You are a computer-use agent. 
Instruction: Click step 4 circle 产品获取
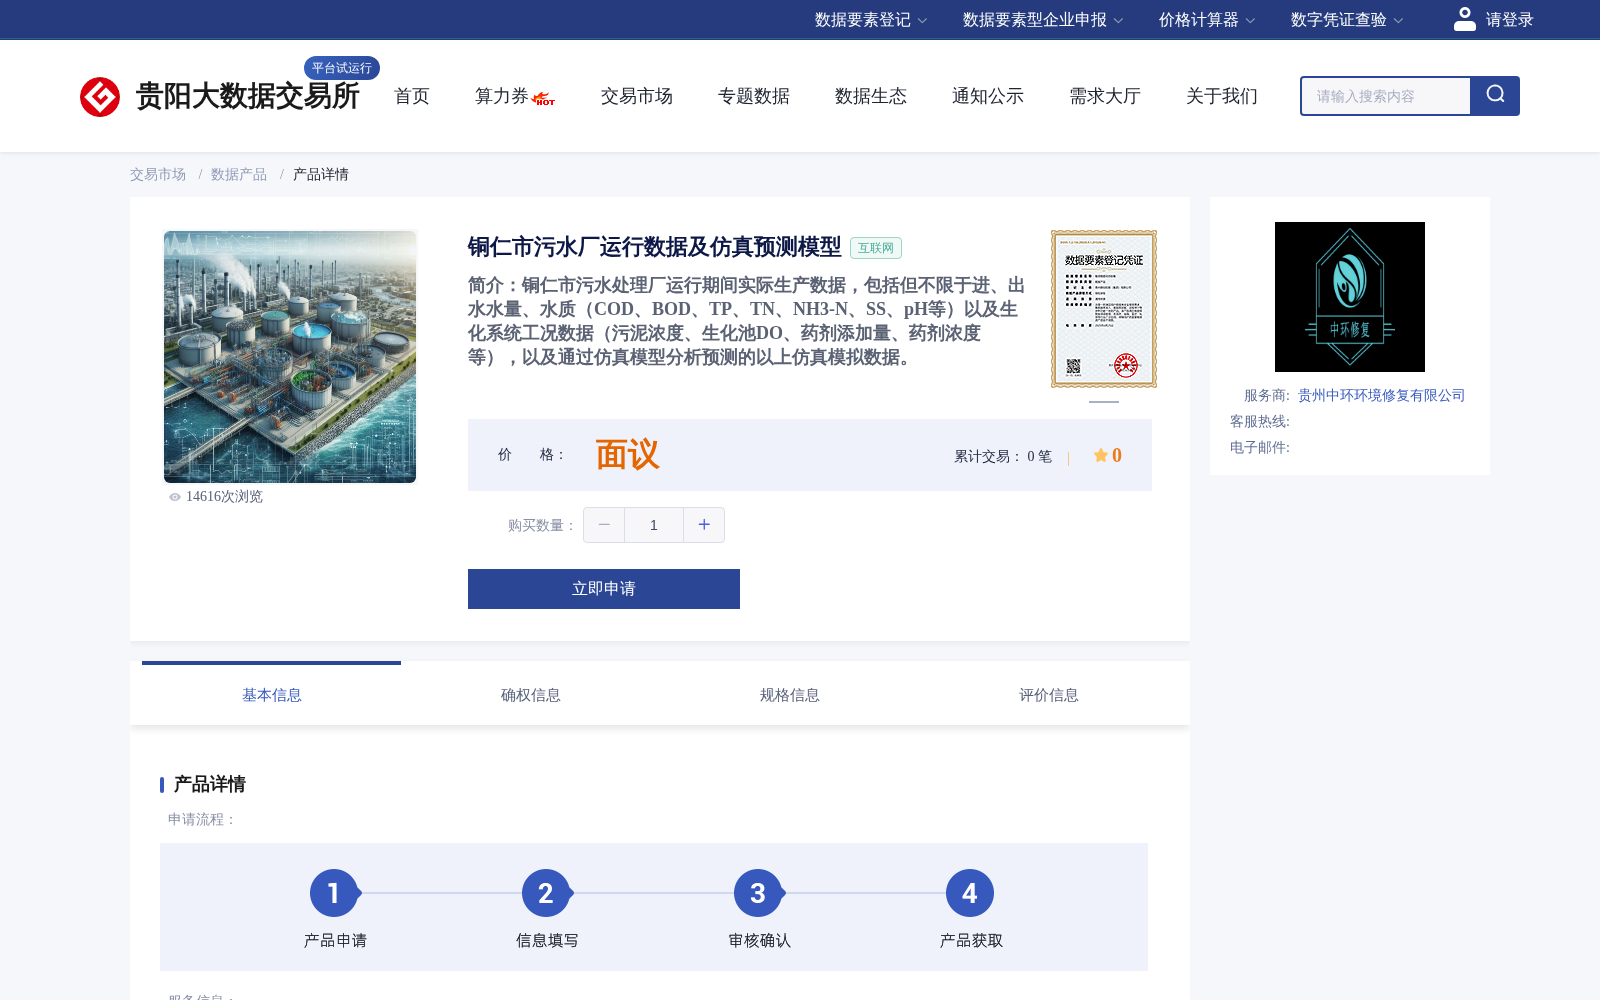(x=970, y=893)
